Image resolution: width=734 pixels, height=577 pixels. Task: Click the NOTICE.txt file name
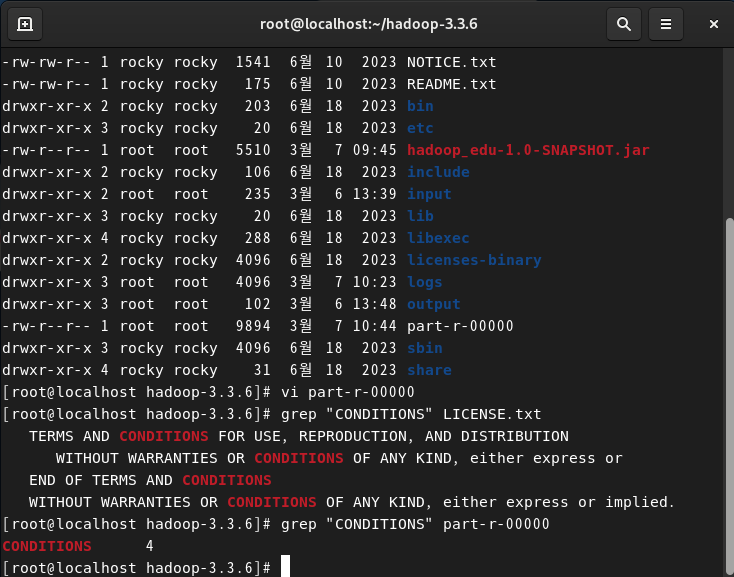(x=451, y=62)
